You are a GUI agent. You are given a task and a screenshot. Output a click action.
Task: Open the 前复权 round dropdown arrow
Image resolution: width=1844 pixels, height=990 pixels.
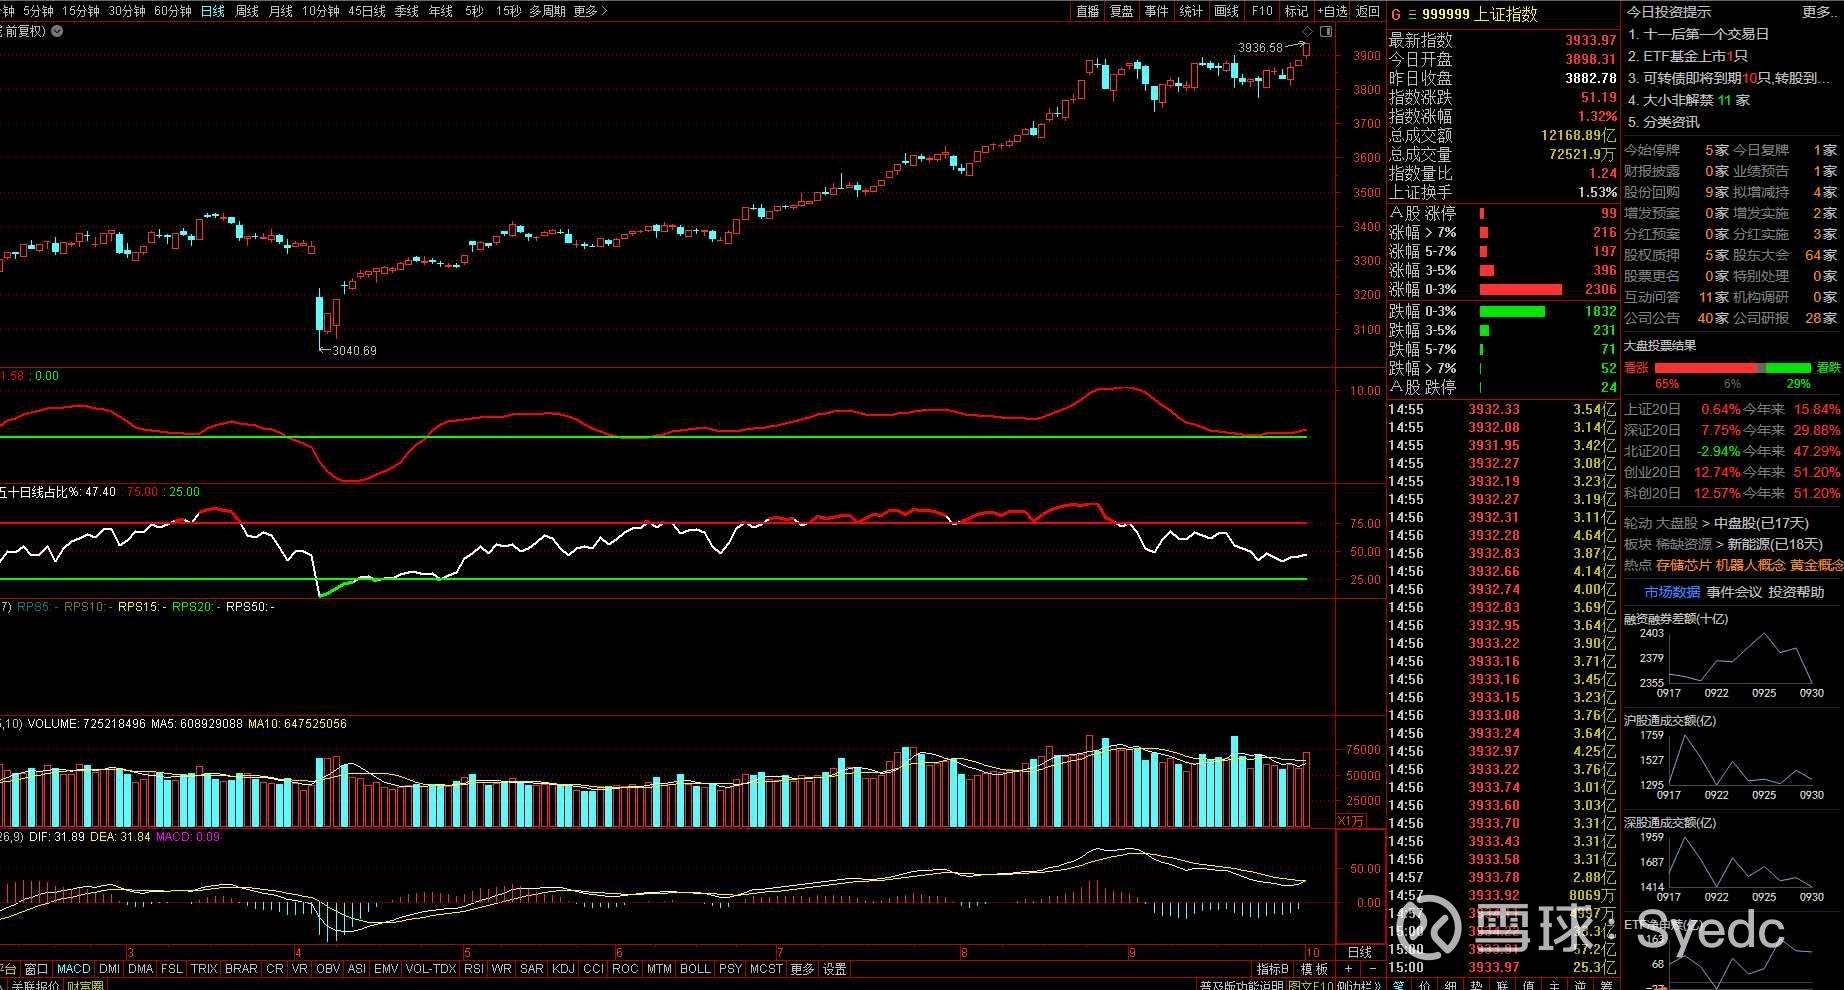tap(57, 31)
